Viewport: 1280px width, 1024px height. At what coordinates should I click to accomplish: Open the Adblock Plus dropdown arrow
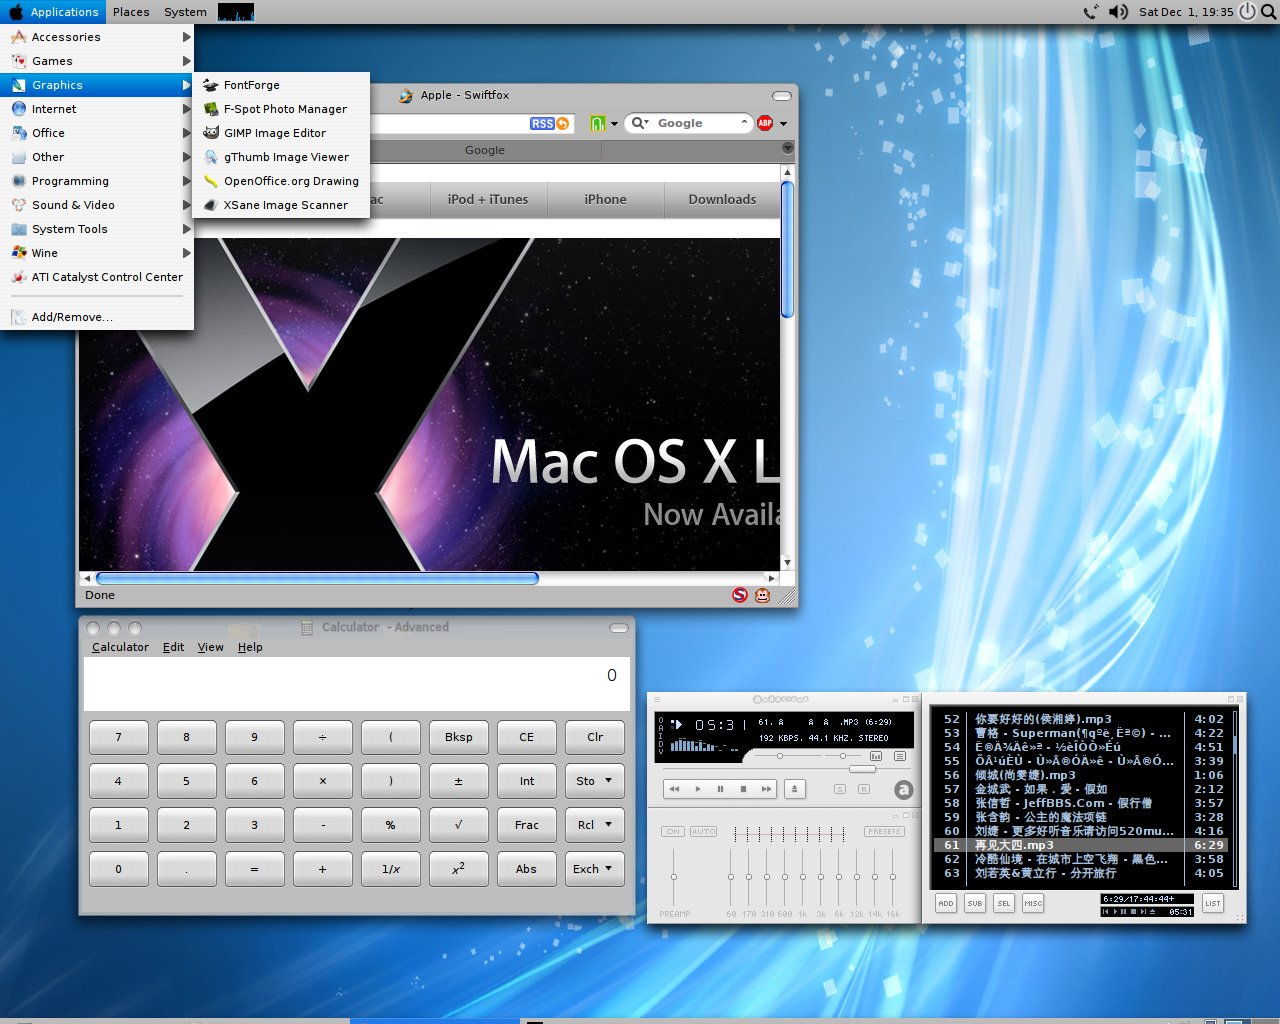(x=783, y=124)
